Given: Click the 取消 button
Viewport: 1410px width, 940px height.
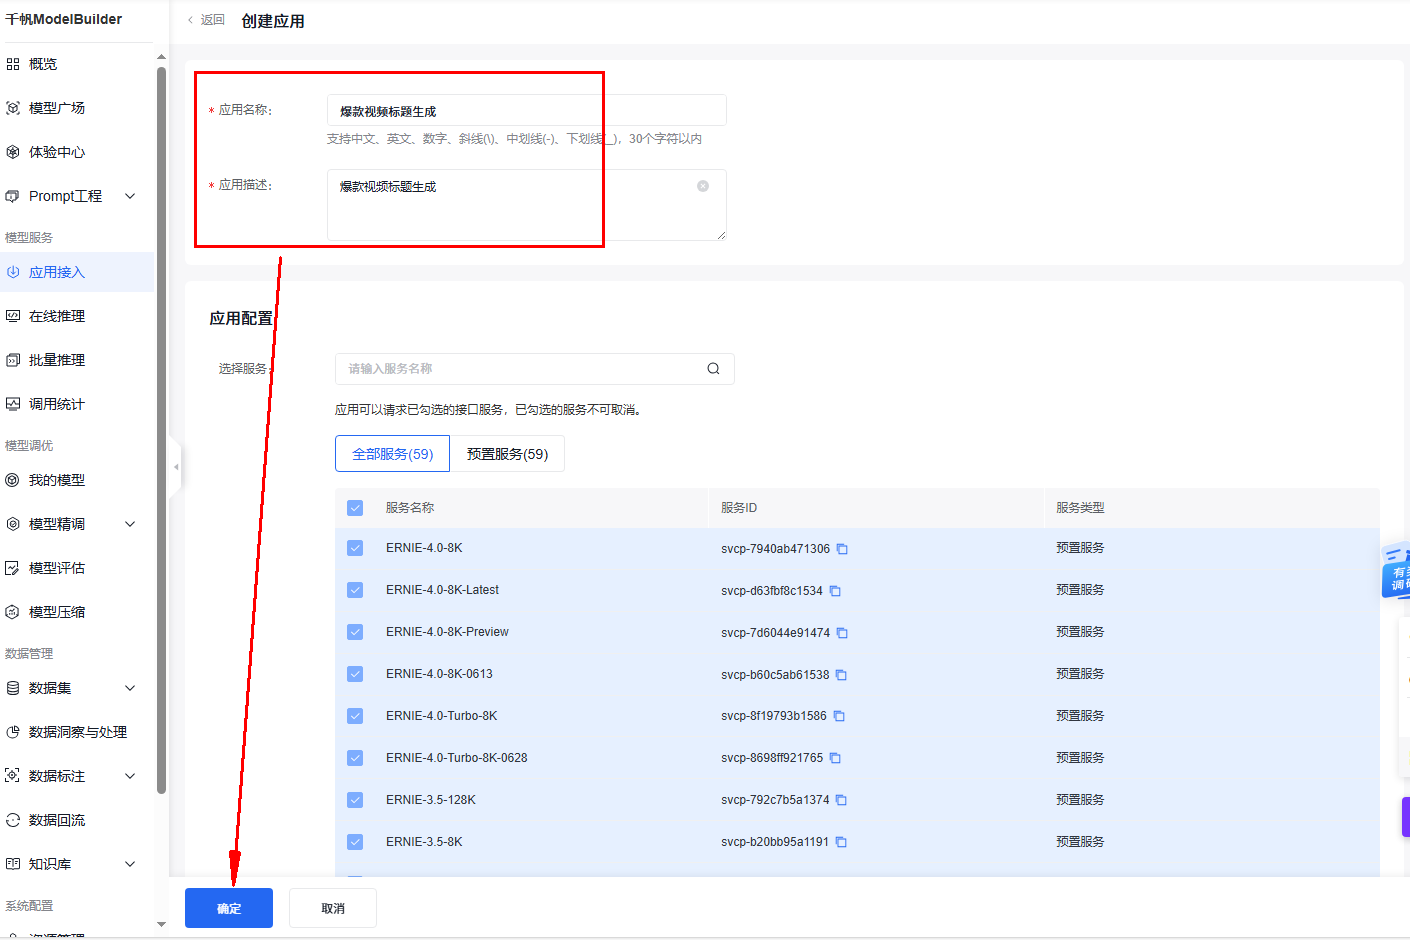Looking at the screenshot, I should tap(333, 908).
